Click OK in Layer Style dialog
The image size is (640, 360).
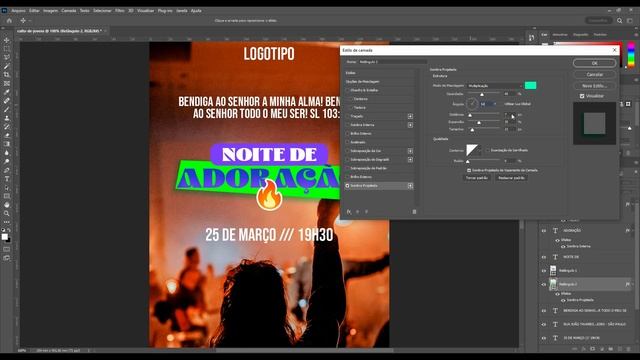(594, 63)
